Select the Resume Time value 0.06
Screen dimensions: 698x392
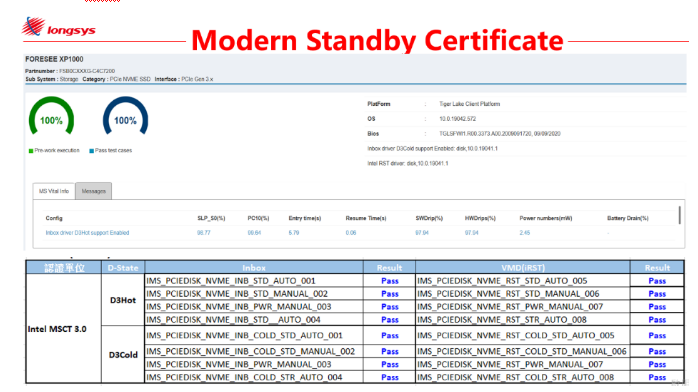coord(351,233)
